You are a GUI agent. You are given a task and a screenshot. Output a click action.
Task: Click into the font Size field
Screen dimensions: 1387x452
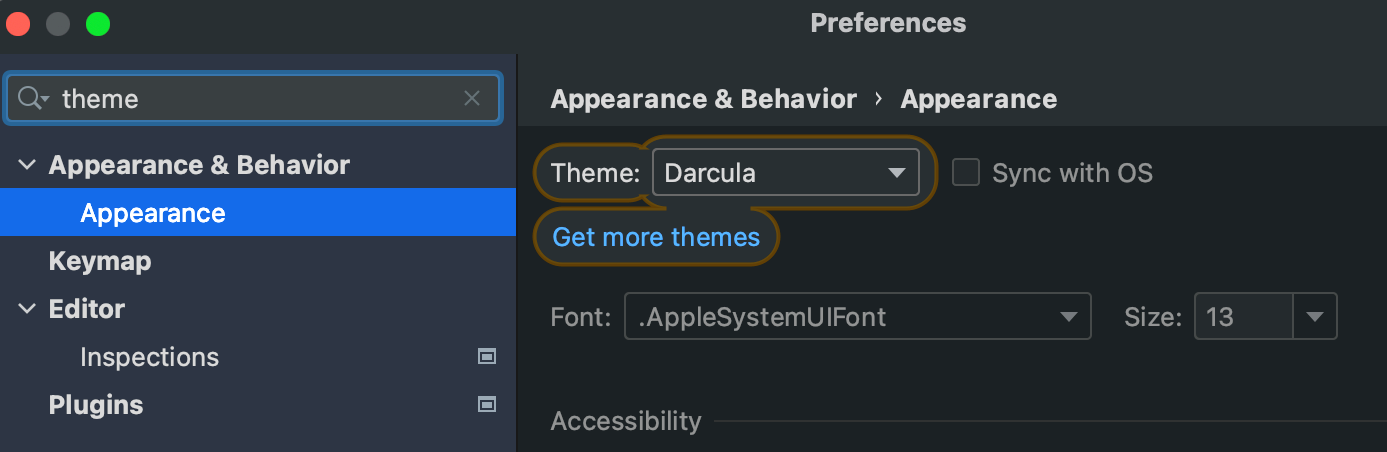point(1243,318)
